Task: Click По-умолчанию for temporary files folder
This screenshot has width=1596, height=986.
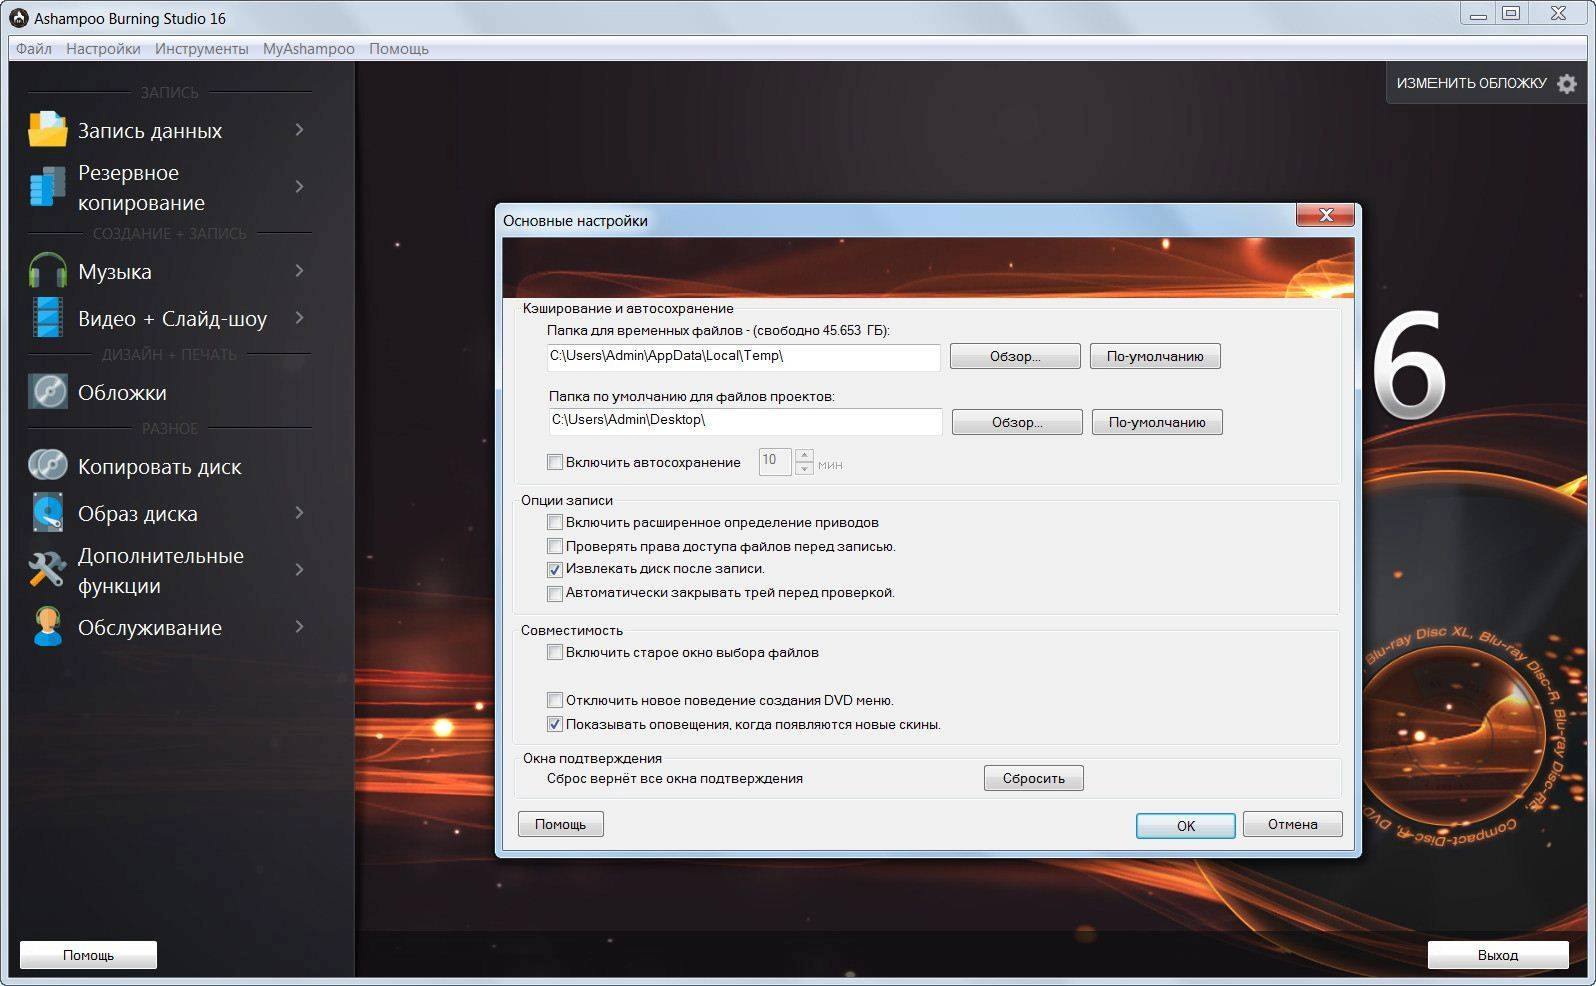Action: click(1155, 356)
